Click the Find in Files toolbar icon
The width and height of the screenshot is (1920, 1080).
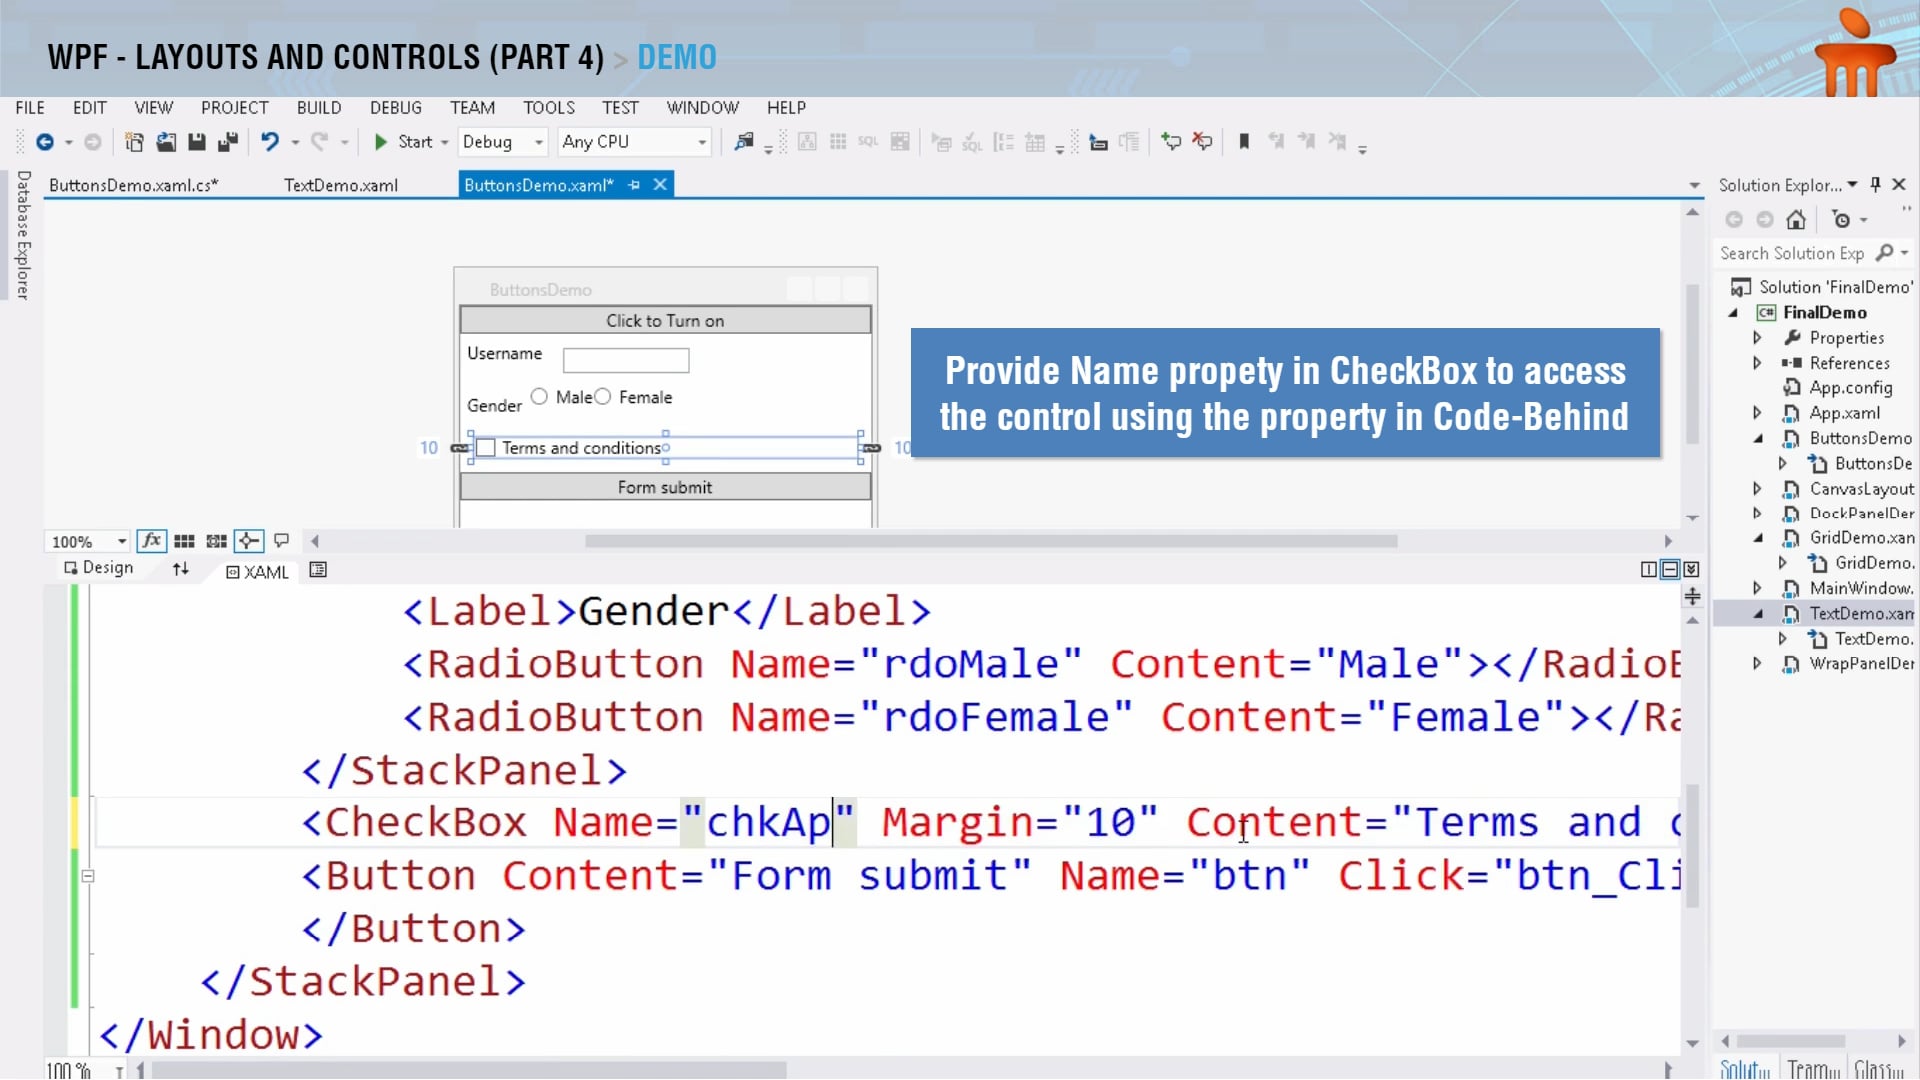point(742,142)
